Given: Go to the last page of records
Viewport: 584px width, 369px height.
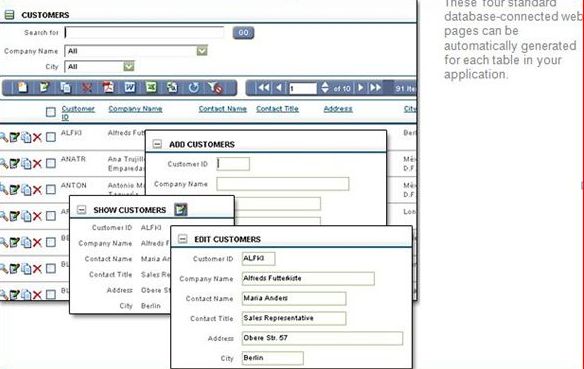Looking at the screenshot, I should pyautogui.click(x=375, y=88).
